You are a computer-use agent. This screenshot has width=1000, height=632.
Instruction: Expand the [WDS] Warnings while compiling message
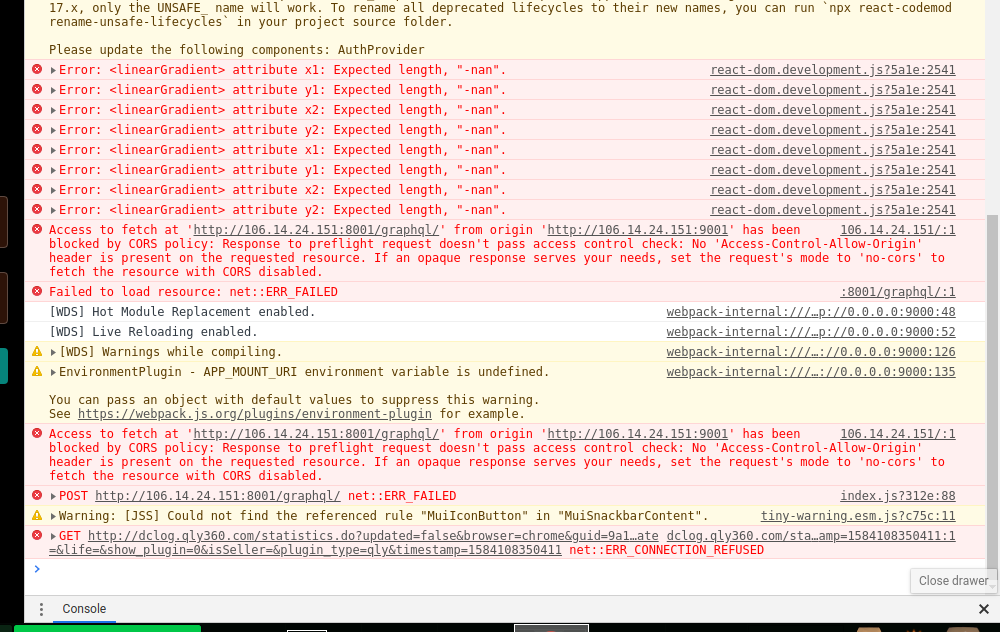(x=54, y=352)
